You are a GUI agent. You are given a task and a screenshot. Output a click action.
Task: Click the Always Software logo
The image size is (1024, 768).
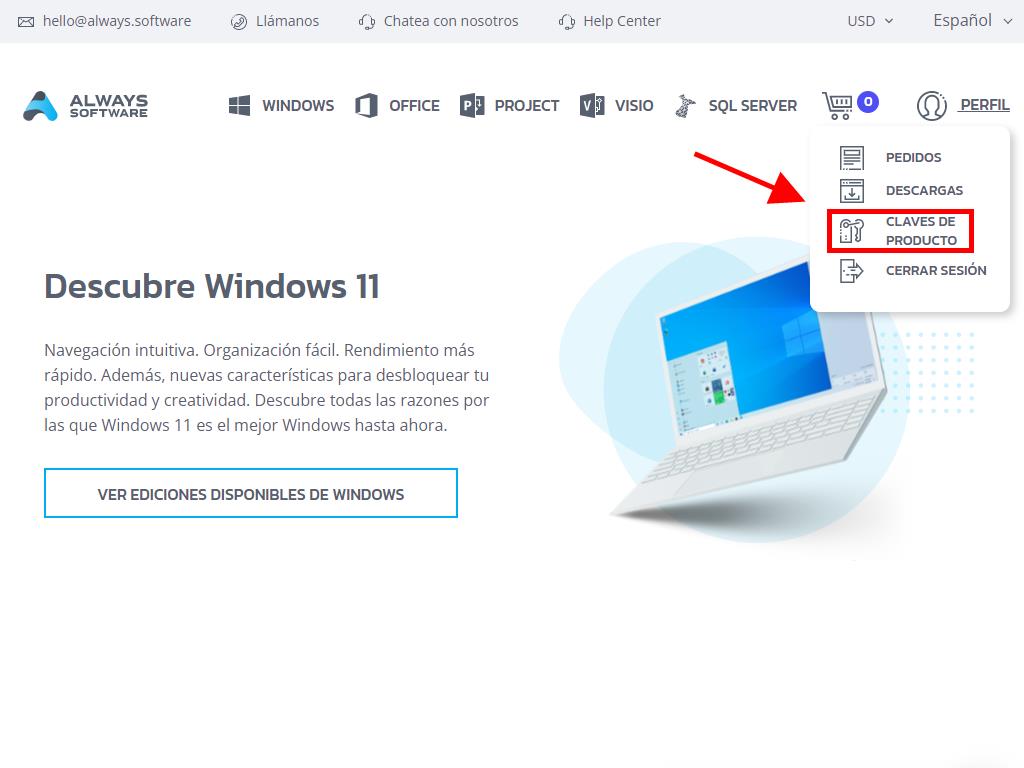click(85, 106)
